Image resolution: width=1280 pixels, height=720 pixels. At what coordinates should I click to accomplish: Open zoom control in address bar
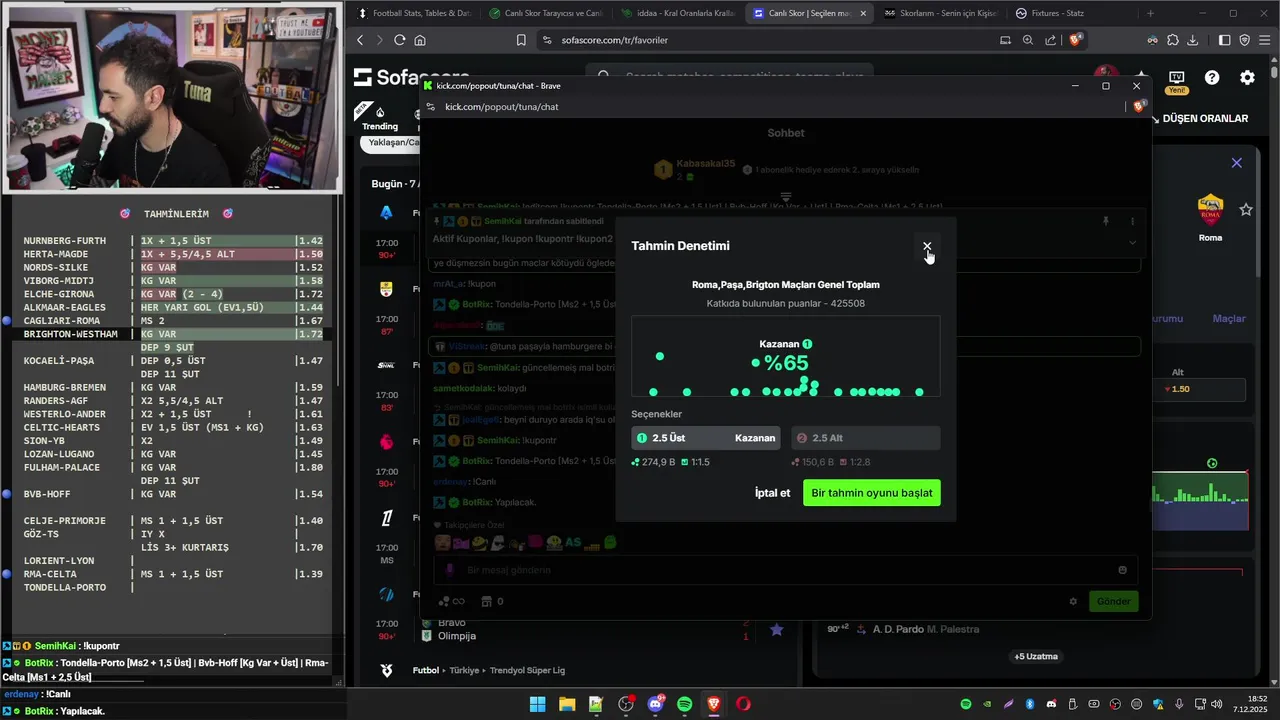[x=1028, y=40]
